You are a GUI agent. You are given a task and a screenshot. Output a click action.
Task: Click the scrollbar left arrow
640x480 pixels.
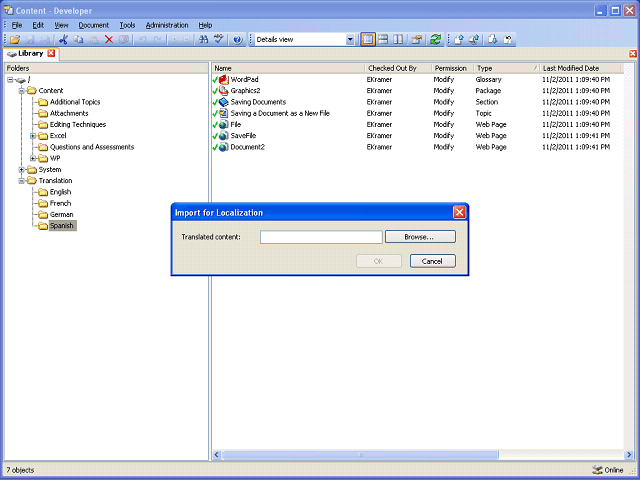pos(217,454)
